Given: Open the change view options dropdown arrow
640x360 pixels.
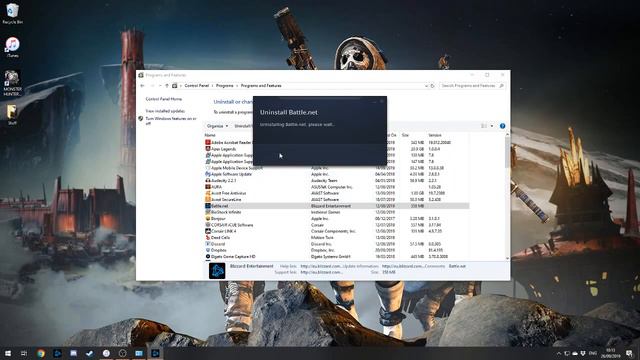Looking at the screenshot, I should pyautogui.click(x=492, y=126).
